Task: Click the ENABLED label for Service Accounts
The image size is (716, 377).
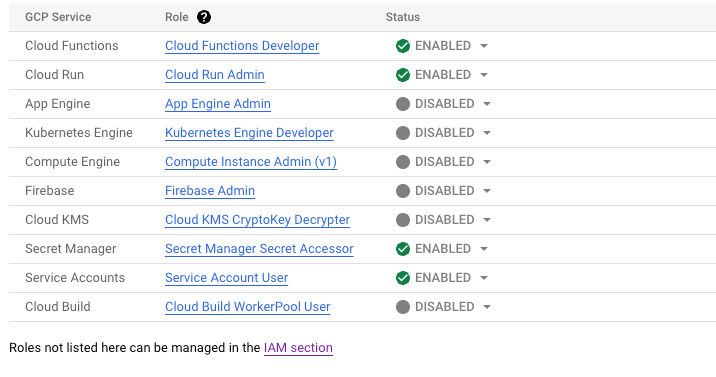Action: coord(443,278)
